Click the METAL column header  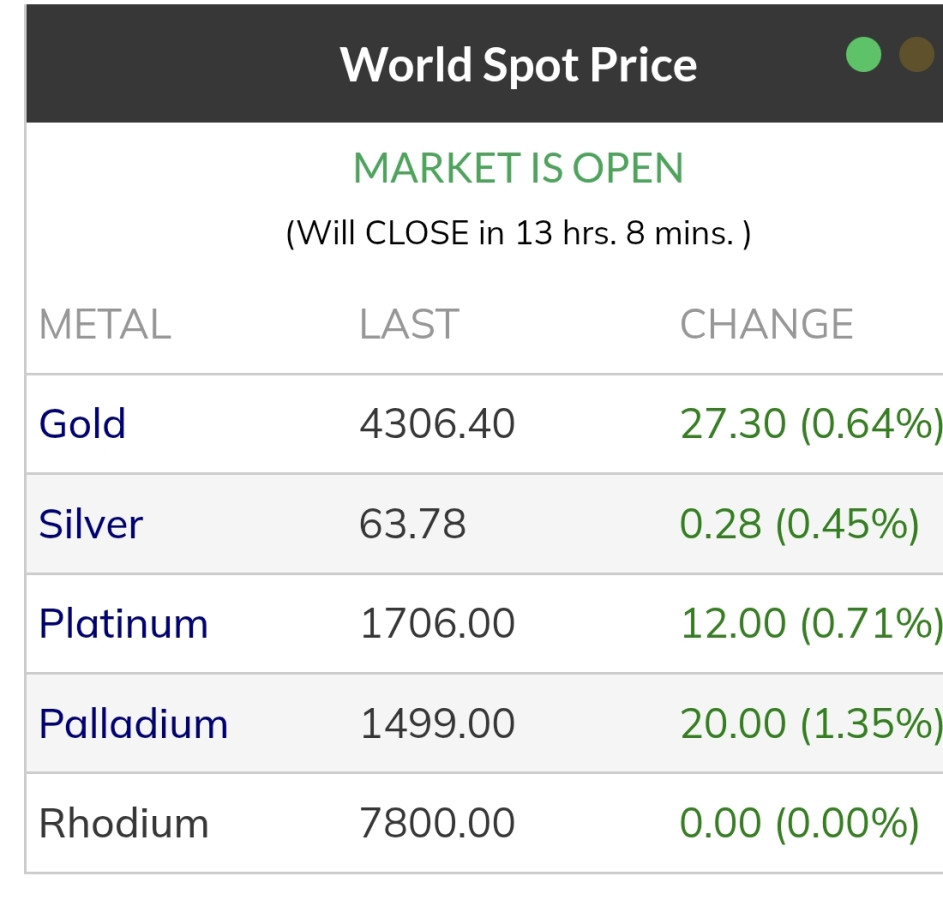tap(104, 325)
